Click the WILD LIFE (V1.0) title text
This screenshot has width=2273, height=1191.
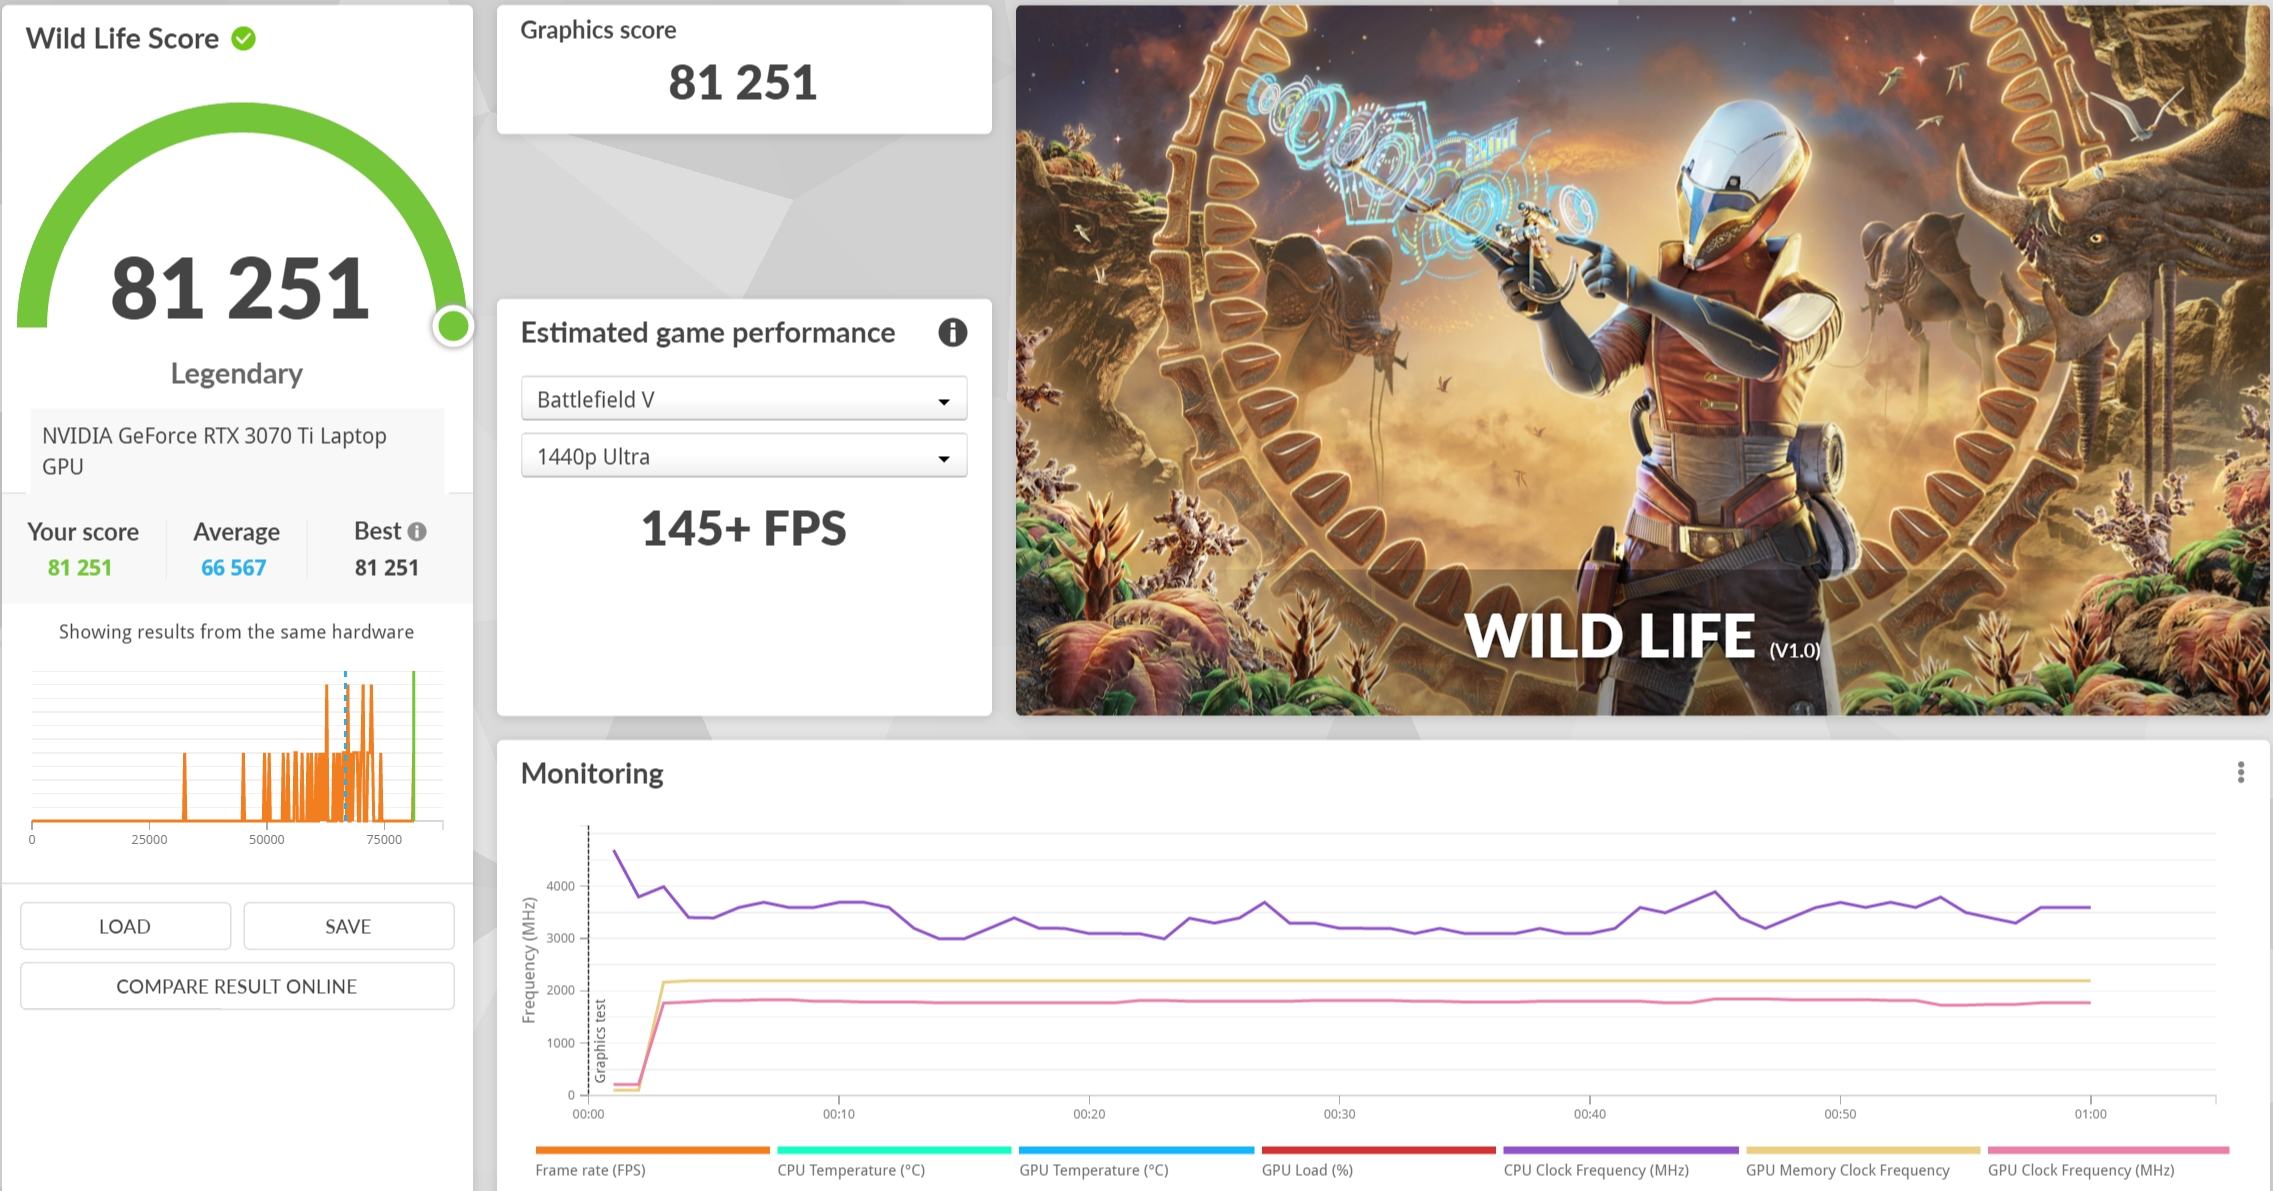point(1642,636)
